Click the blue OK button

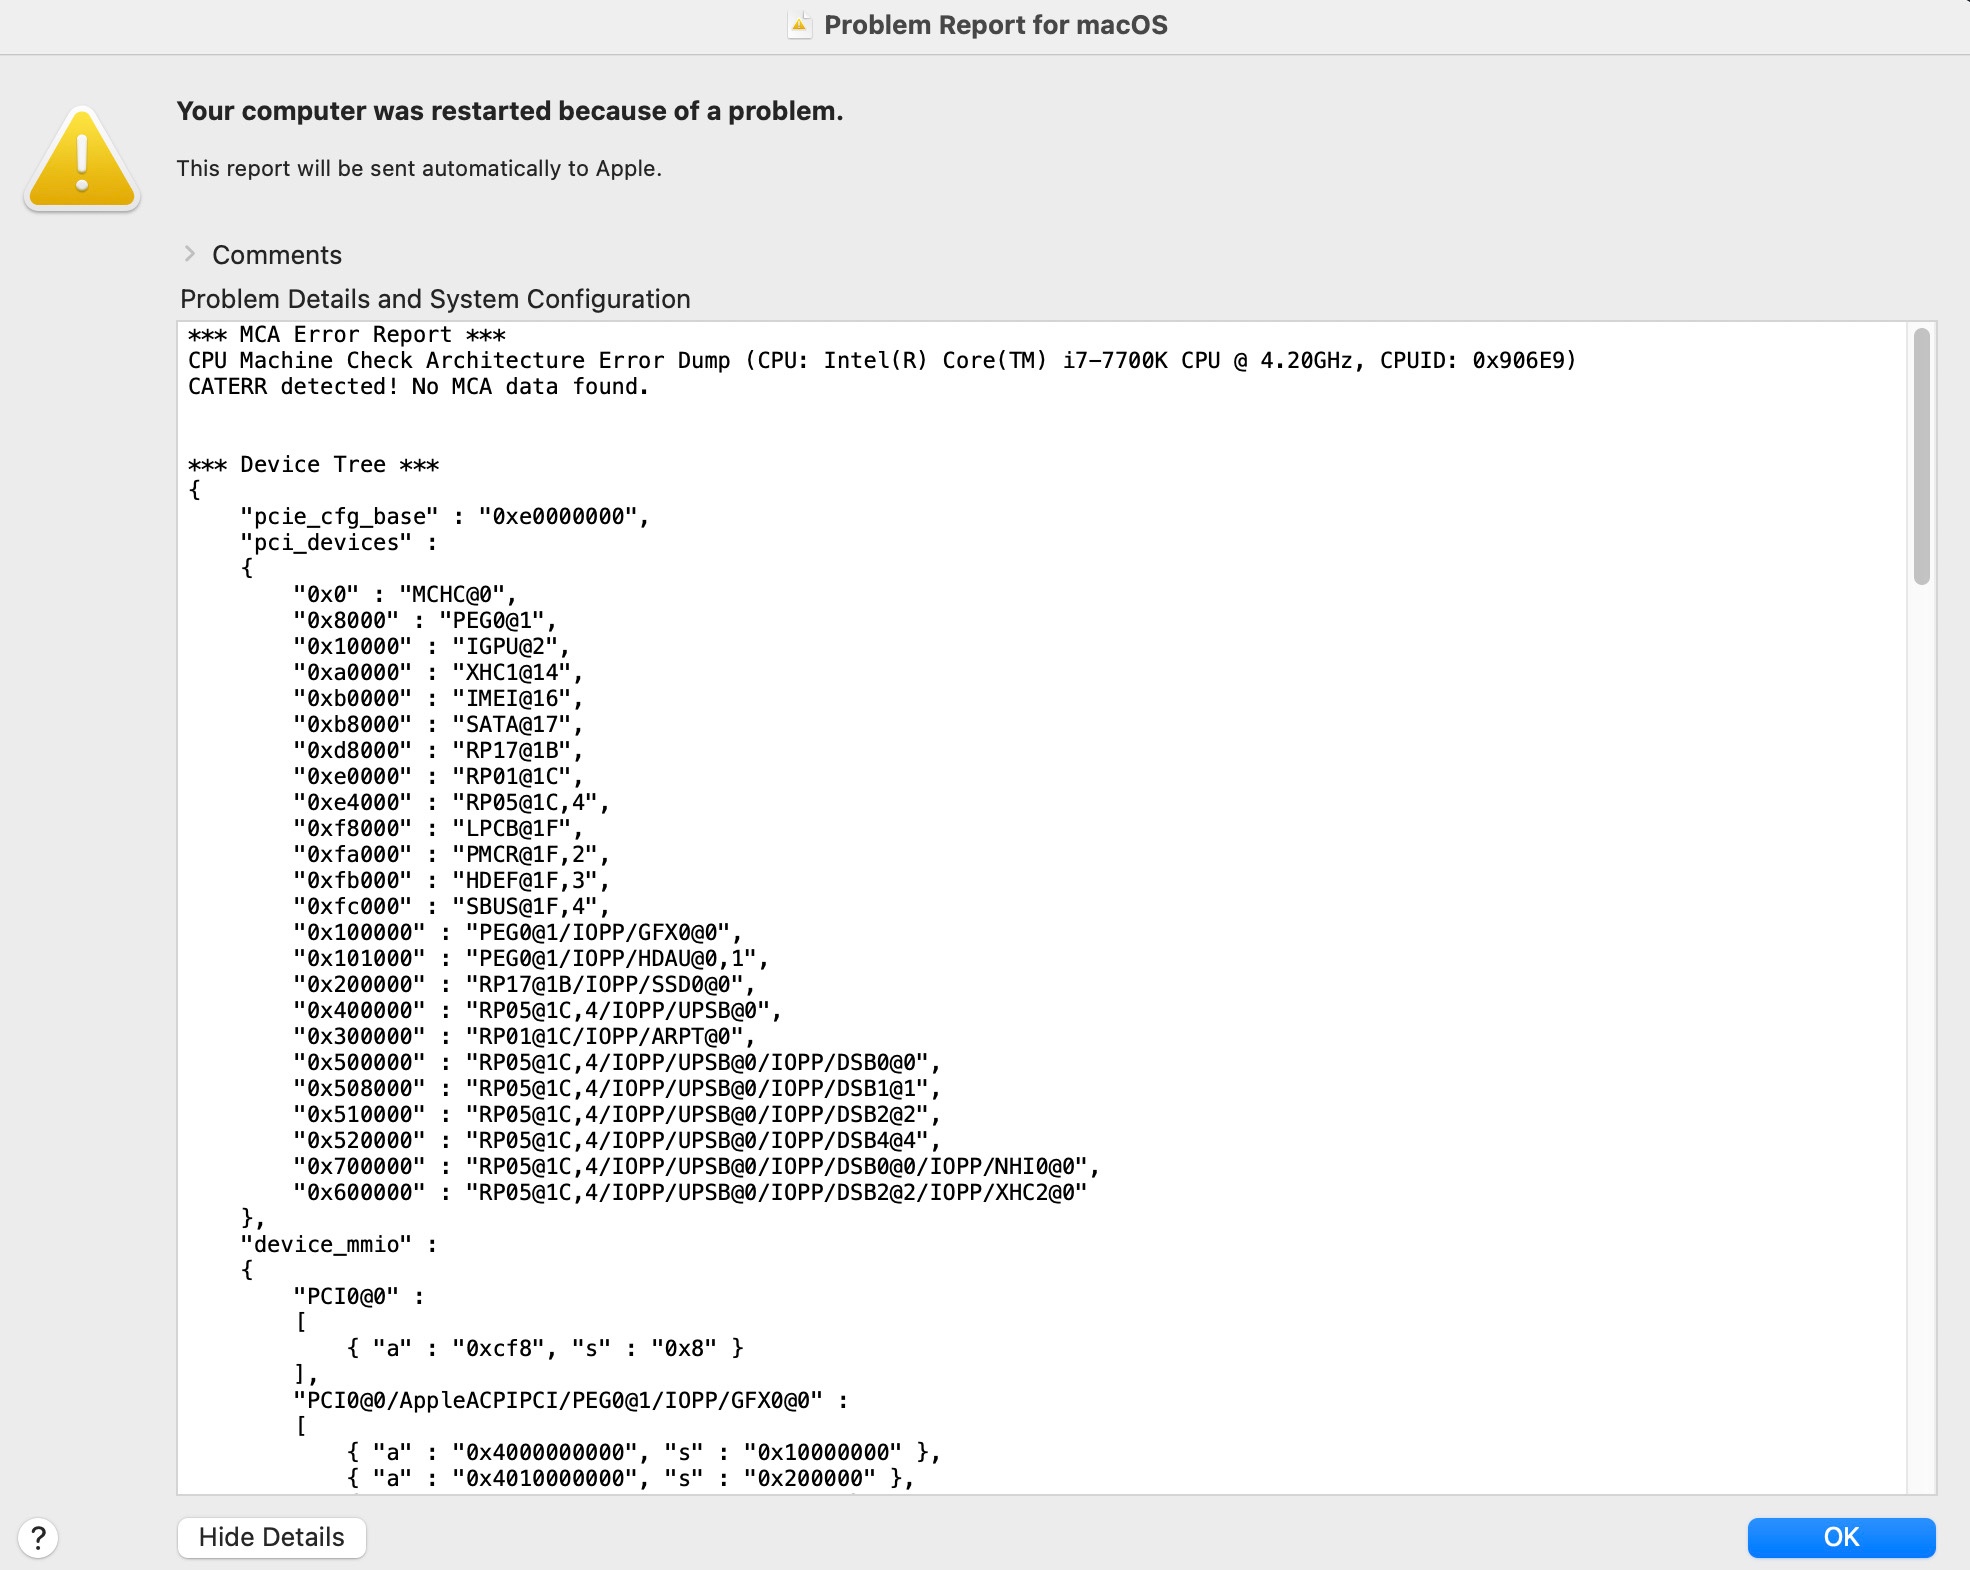point(1840,1537)
